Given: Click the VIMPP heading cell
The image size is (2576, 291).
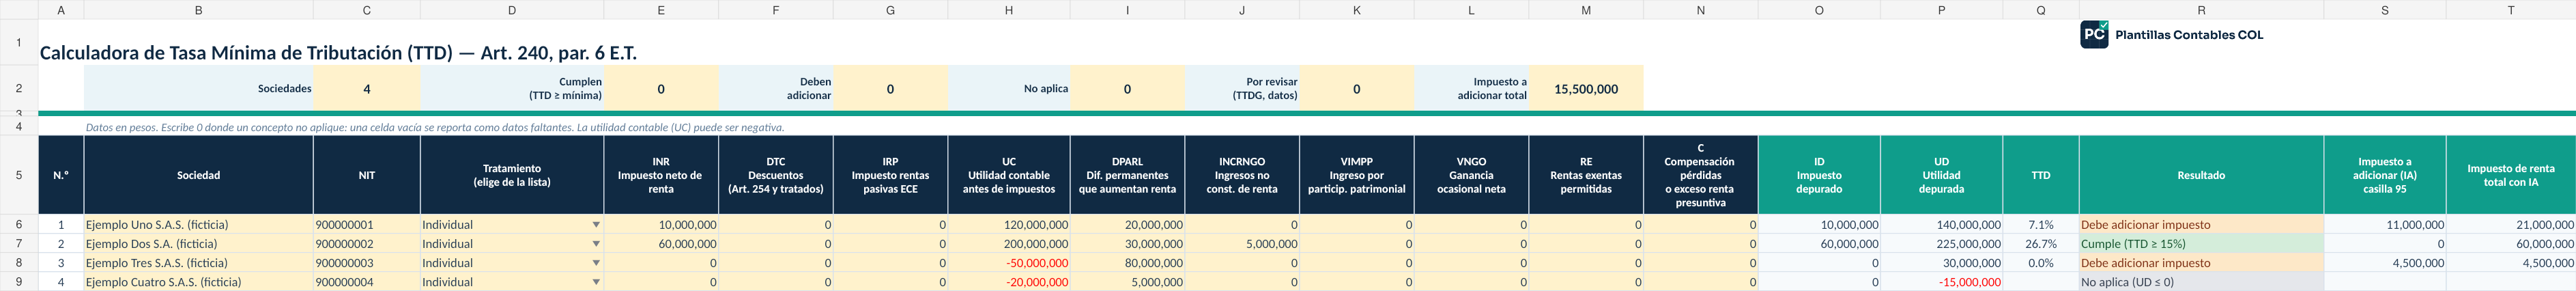Looking at the screenshot, I should 1356,175.
